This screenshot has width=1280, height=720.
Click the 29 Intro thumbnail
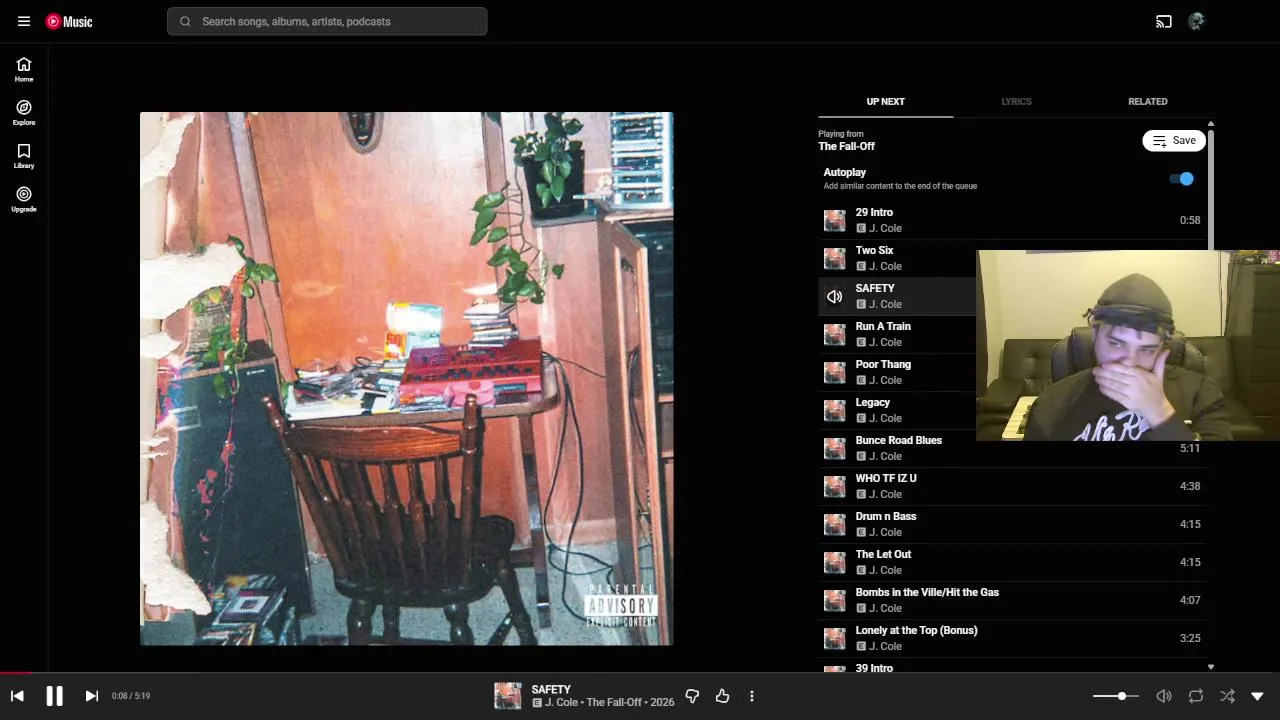(x=834, y=221)
